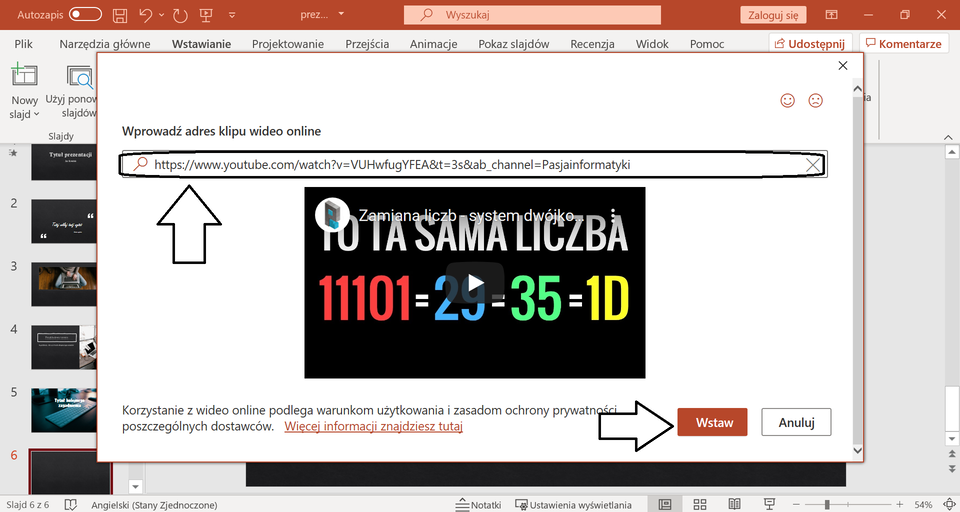Click the Udostępnij button
The width and height of the screenshot is (960, 512).
point(810,43)
